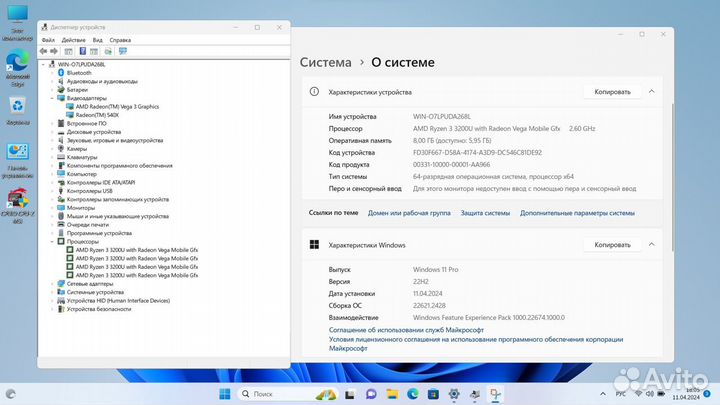
Task: Open the Вид menu
Action: 98,40
